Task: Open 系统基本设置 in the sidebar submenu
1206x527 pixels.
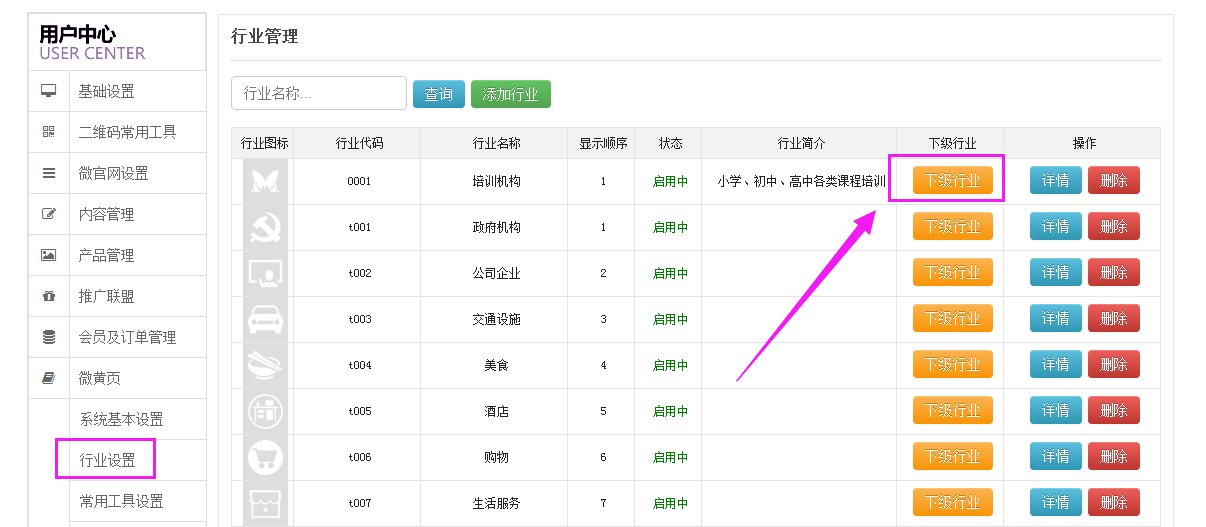Action: point(121,419)
